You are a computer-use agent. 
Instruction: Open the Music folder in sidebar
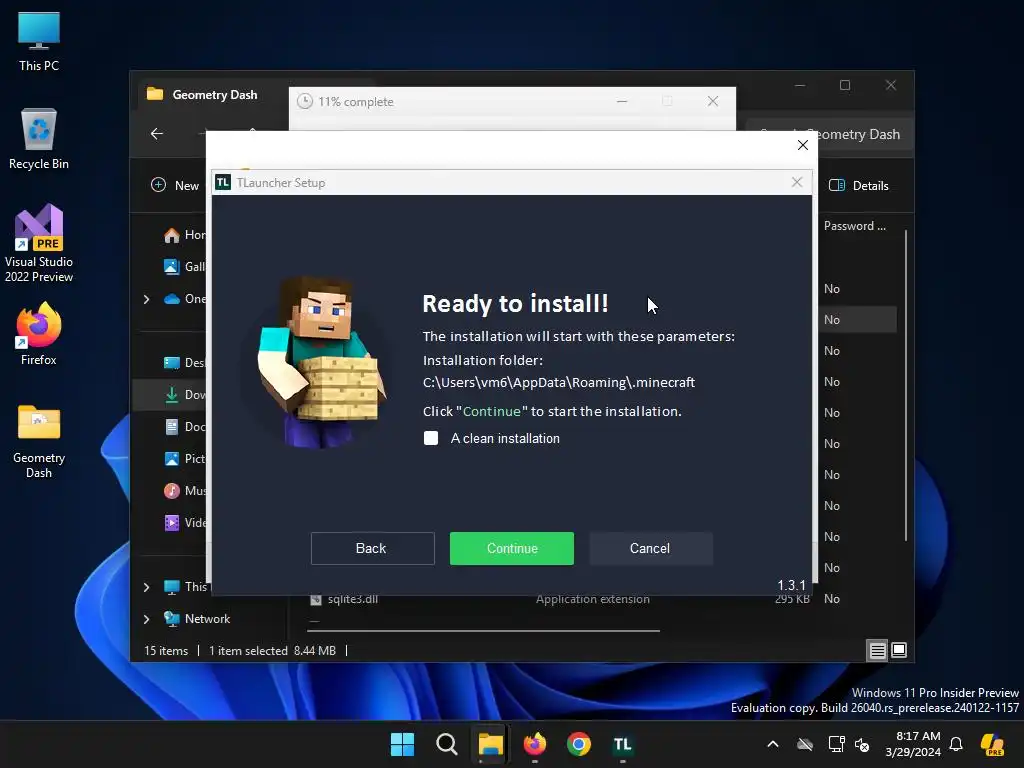click(185, 490)
